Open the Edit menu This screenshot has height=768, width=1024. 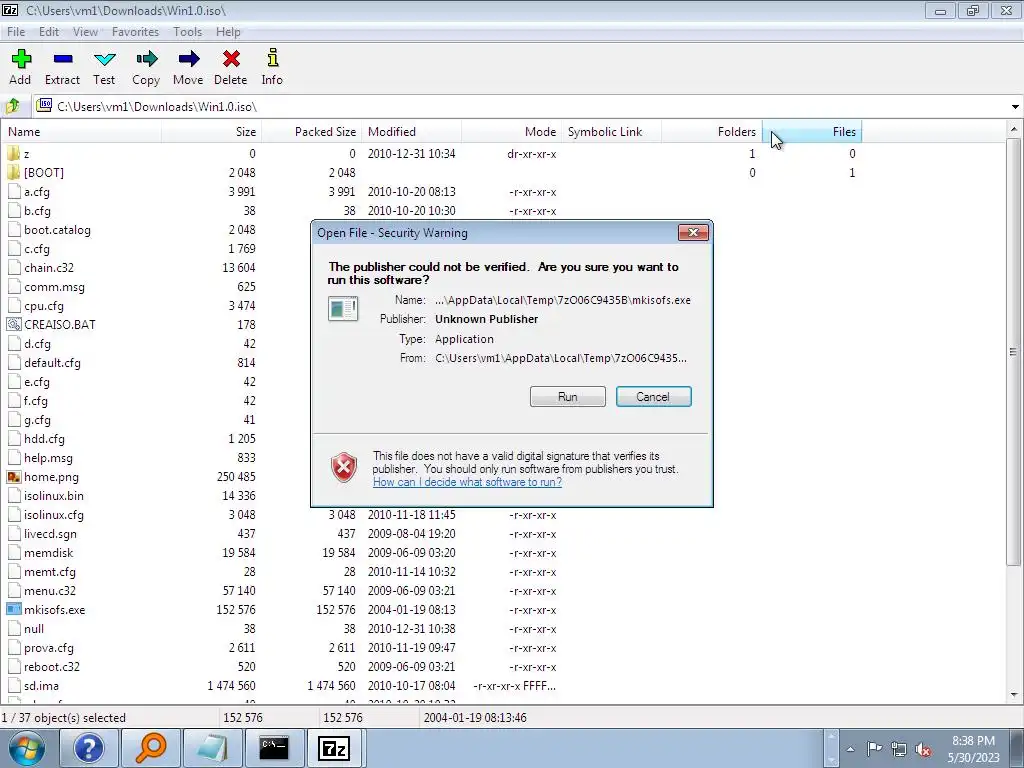click(x=49, y=31)
